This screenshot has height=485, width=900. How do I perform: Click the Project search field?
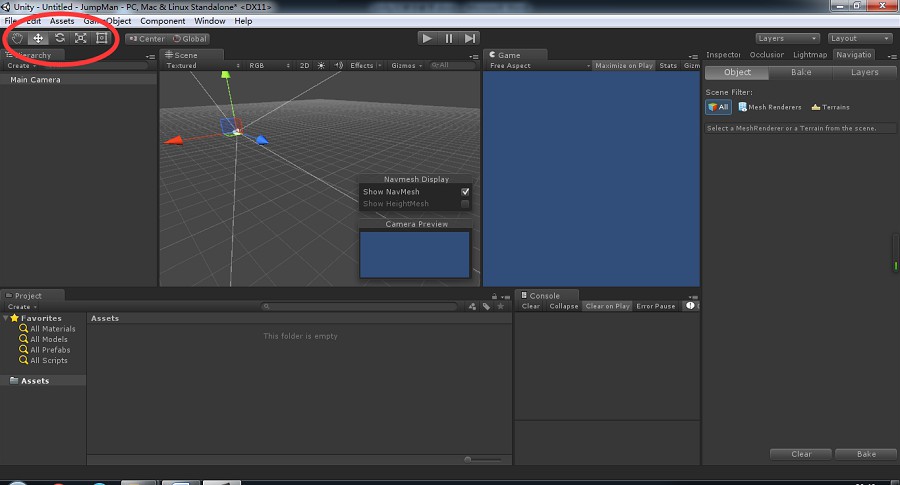pos(359,306)
